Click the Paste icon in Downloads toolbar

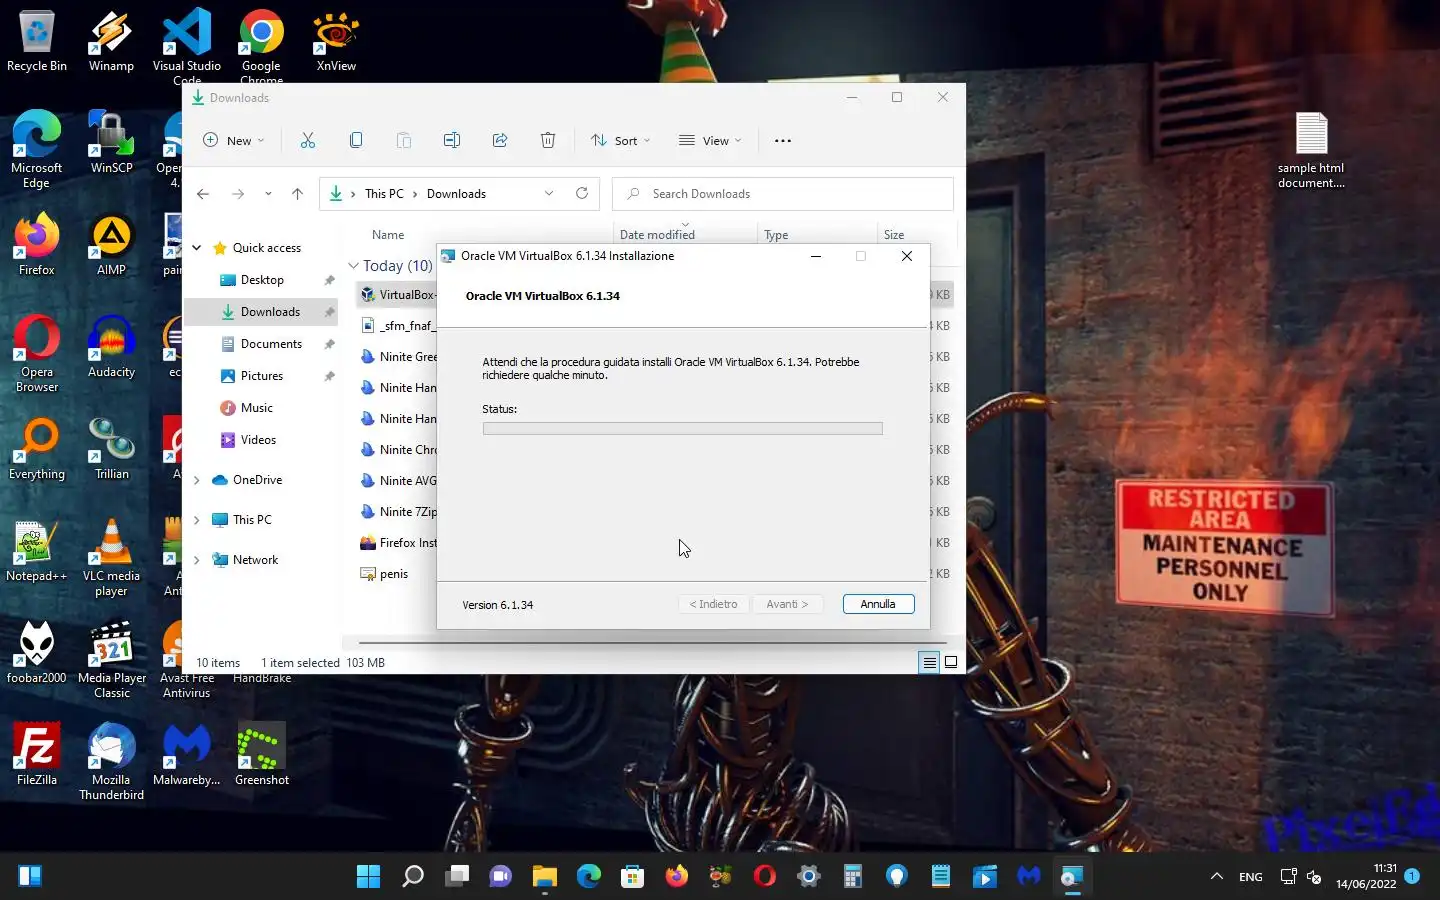pyautogui.click(x=403, y=140)
